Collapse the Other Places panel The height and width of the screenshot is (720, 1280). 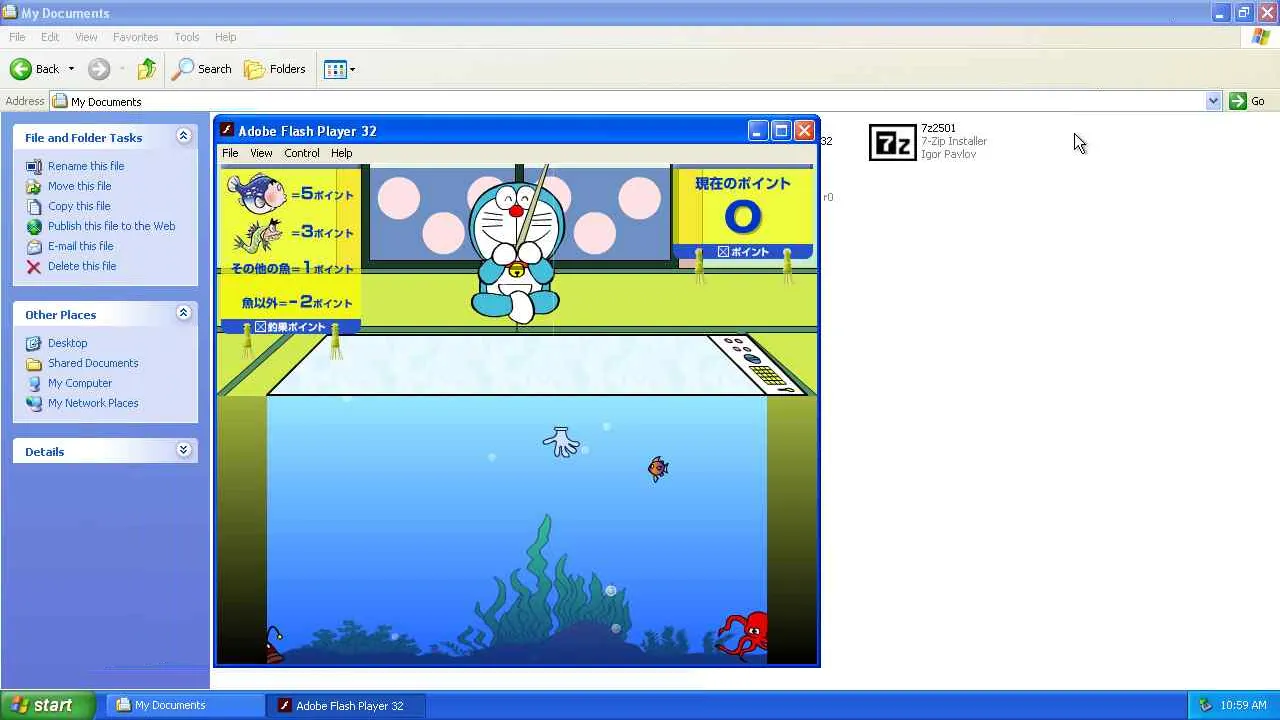point(183,313)
